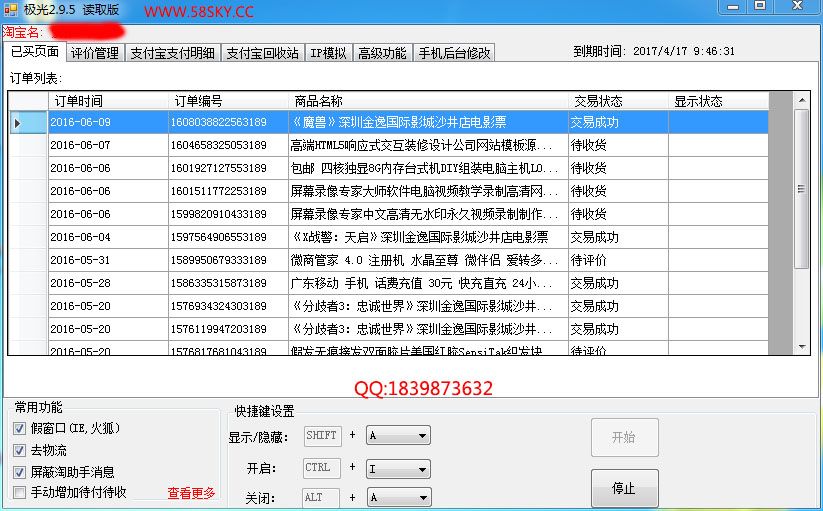Click the 商品名称 column header
The image size is (823, 511).
tap(428, 101)
